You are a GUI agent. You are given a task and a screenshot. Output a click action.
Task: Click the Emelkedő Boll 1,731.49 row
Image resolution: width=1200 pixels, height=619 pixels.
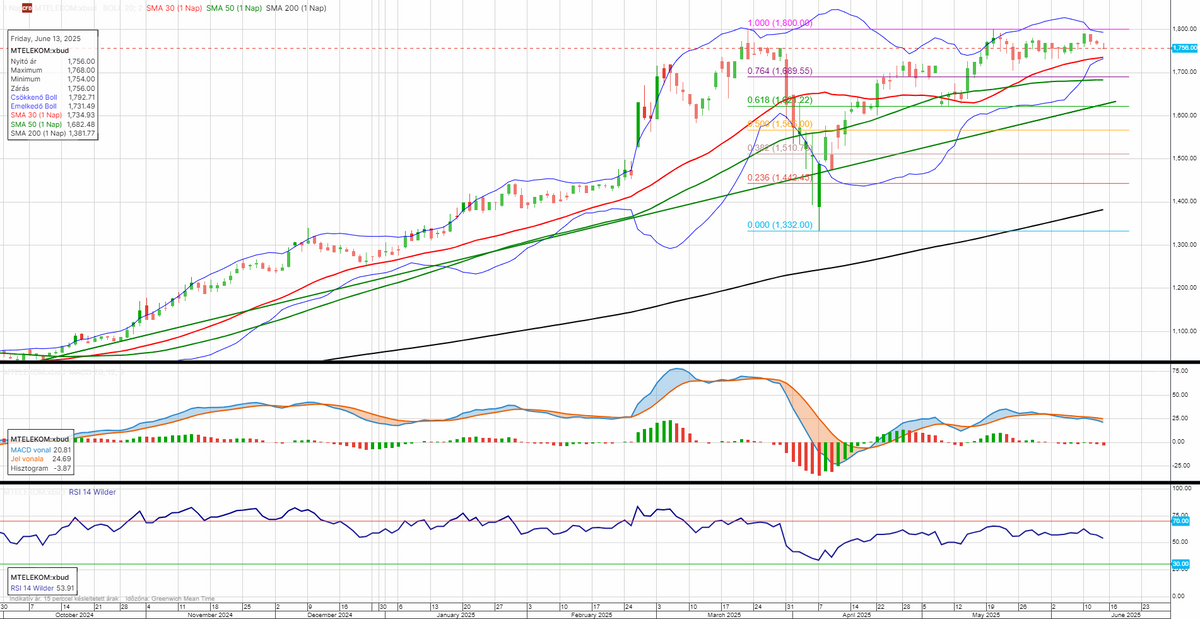click(53, 106)
